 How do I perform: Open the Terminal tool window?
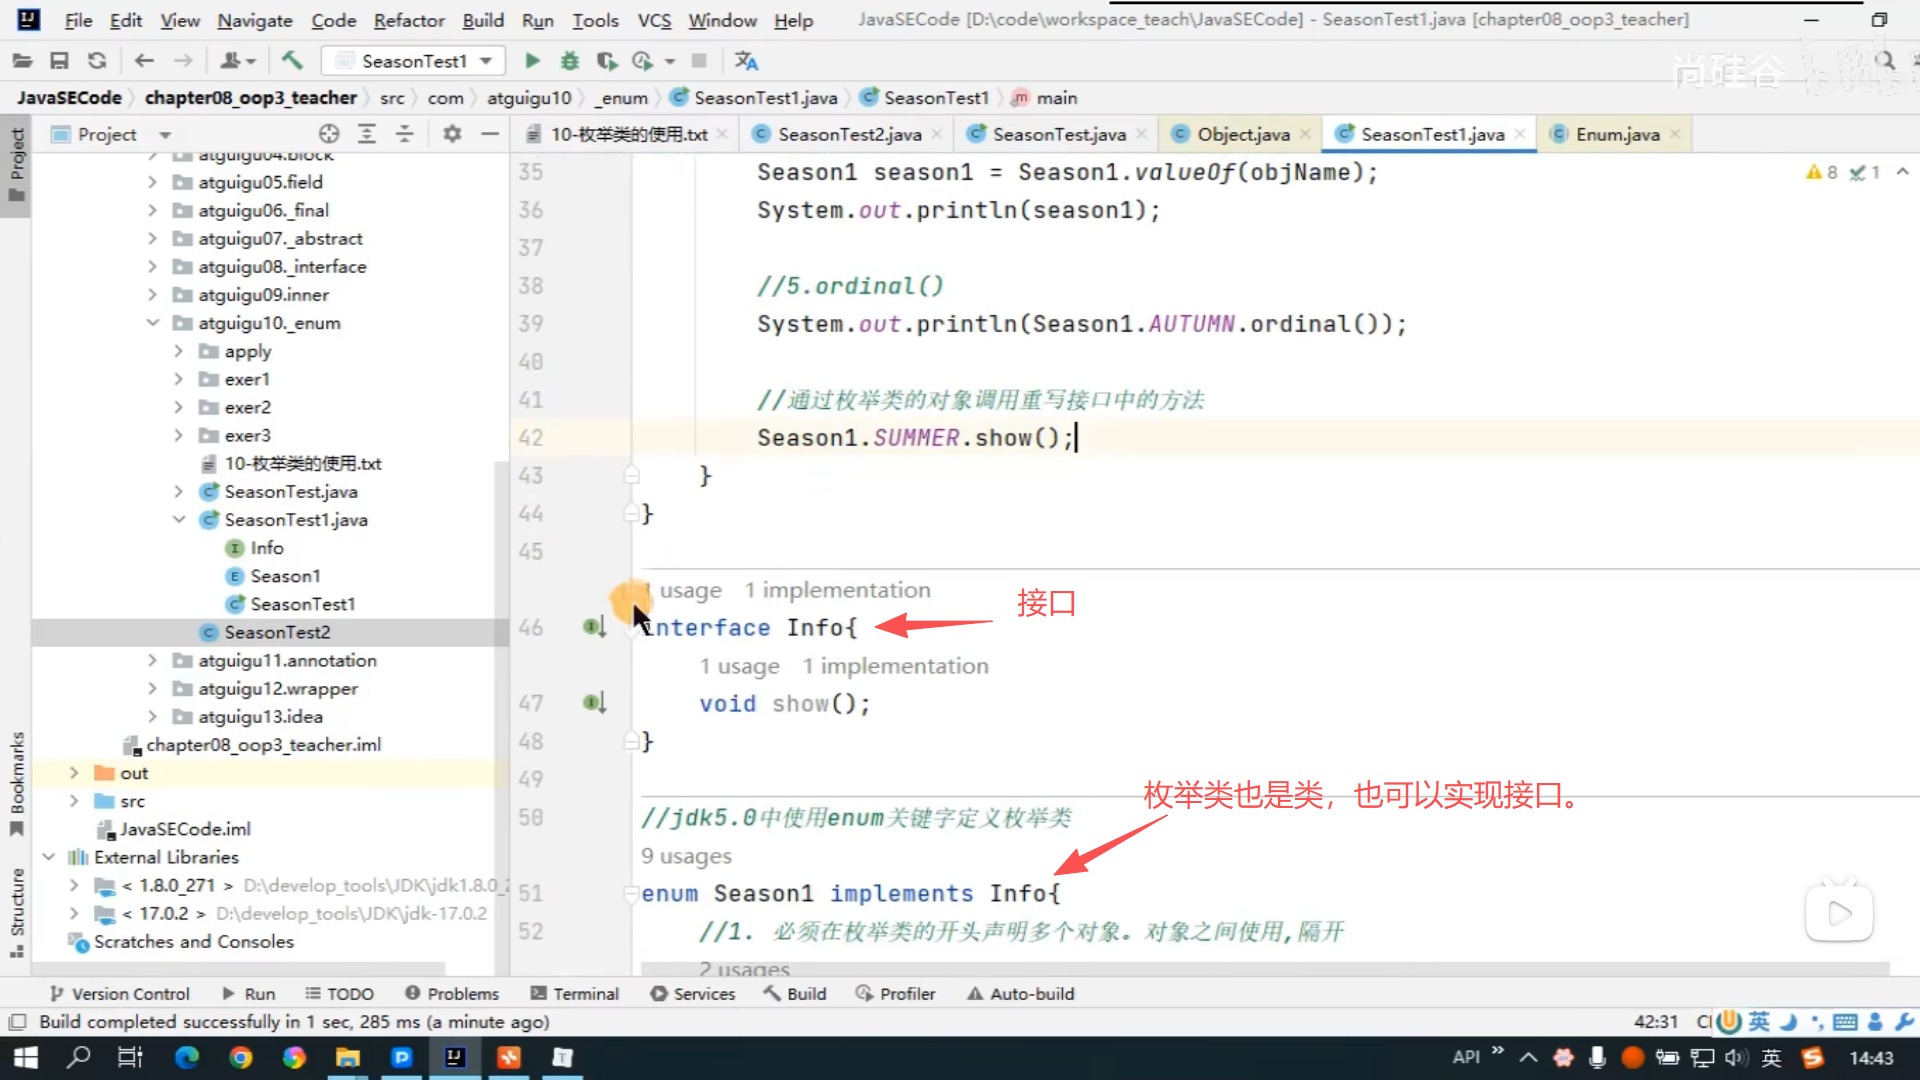pyautogui.click(x=575, y=993)
